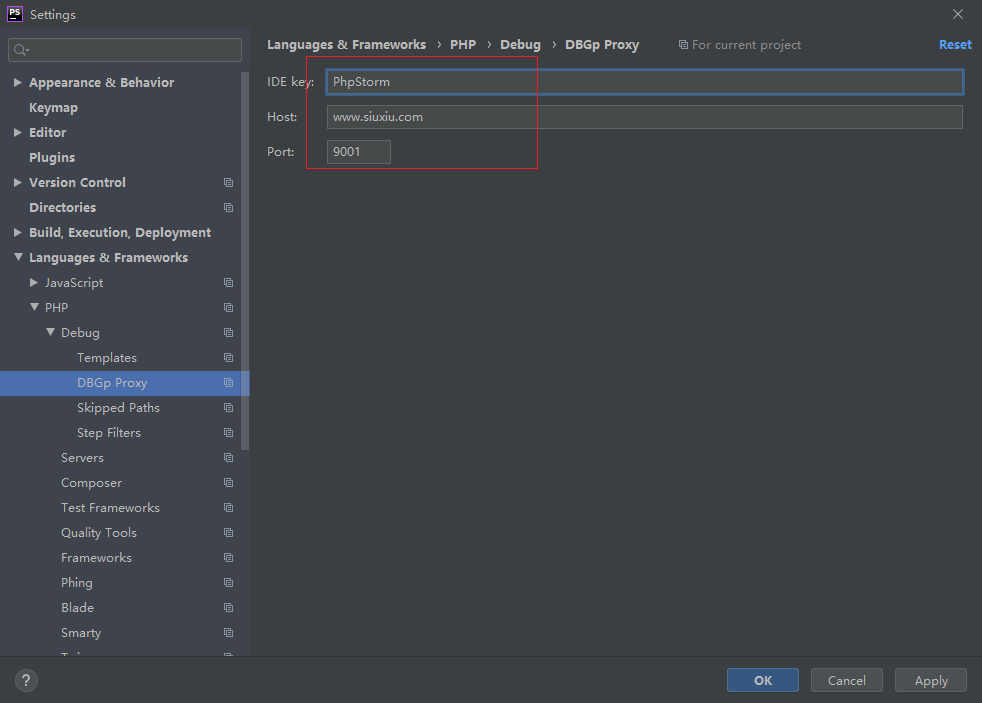This screenshot has width=982, height=703.
Task: Click project-level icon beside Directories
Action: (228, 208)
